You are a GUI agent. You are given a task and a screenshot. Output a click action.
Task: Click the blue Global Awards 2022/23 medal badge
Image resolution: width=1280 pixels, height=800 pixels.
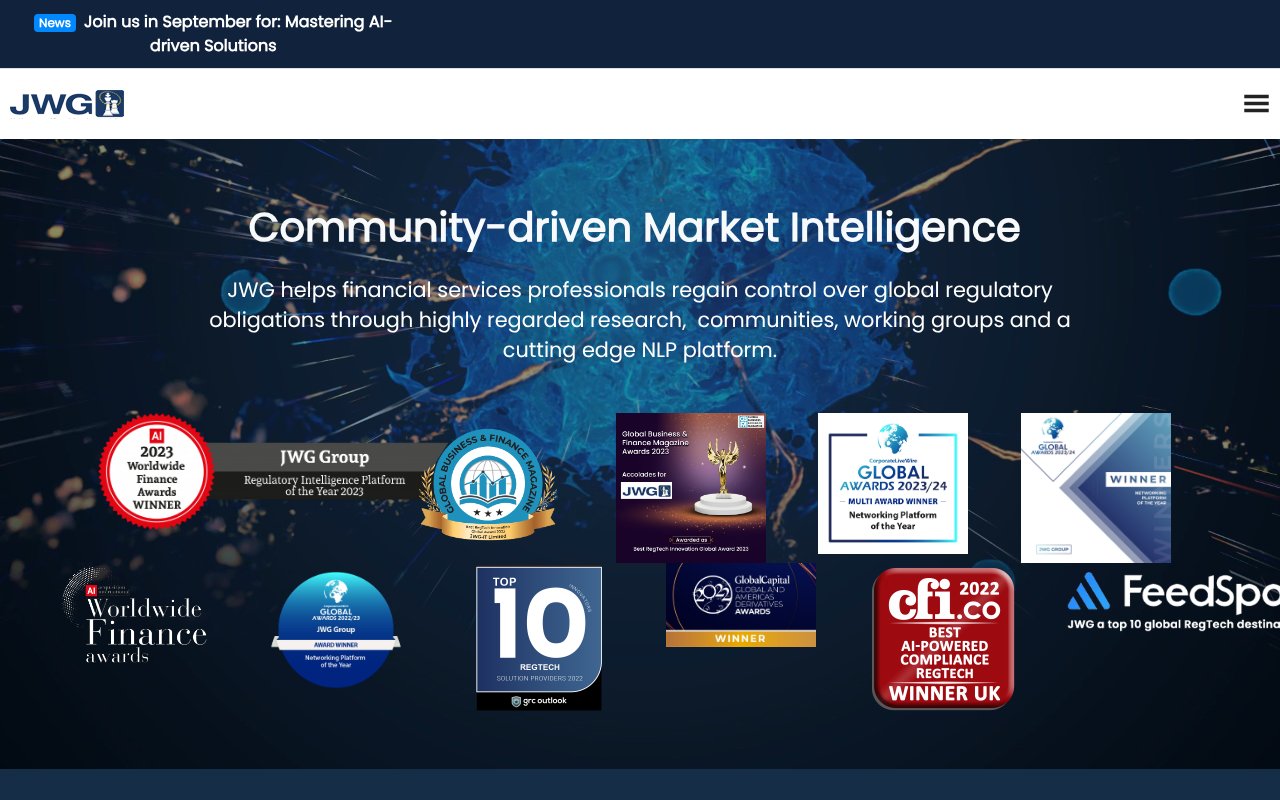(335, 630)
